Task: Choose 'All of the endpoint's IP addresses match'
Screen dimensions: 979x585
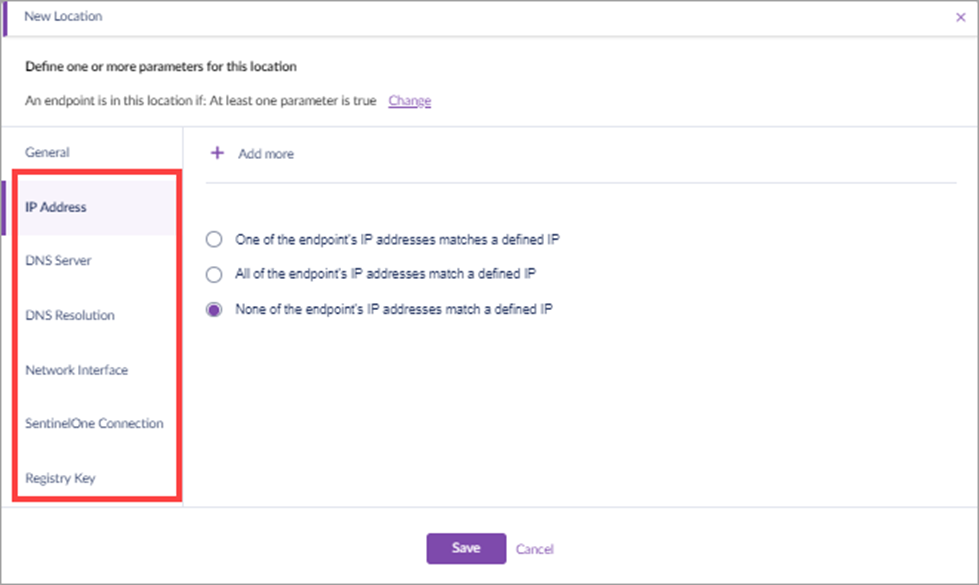Action: click(x=214, y=274)
